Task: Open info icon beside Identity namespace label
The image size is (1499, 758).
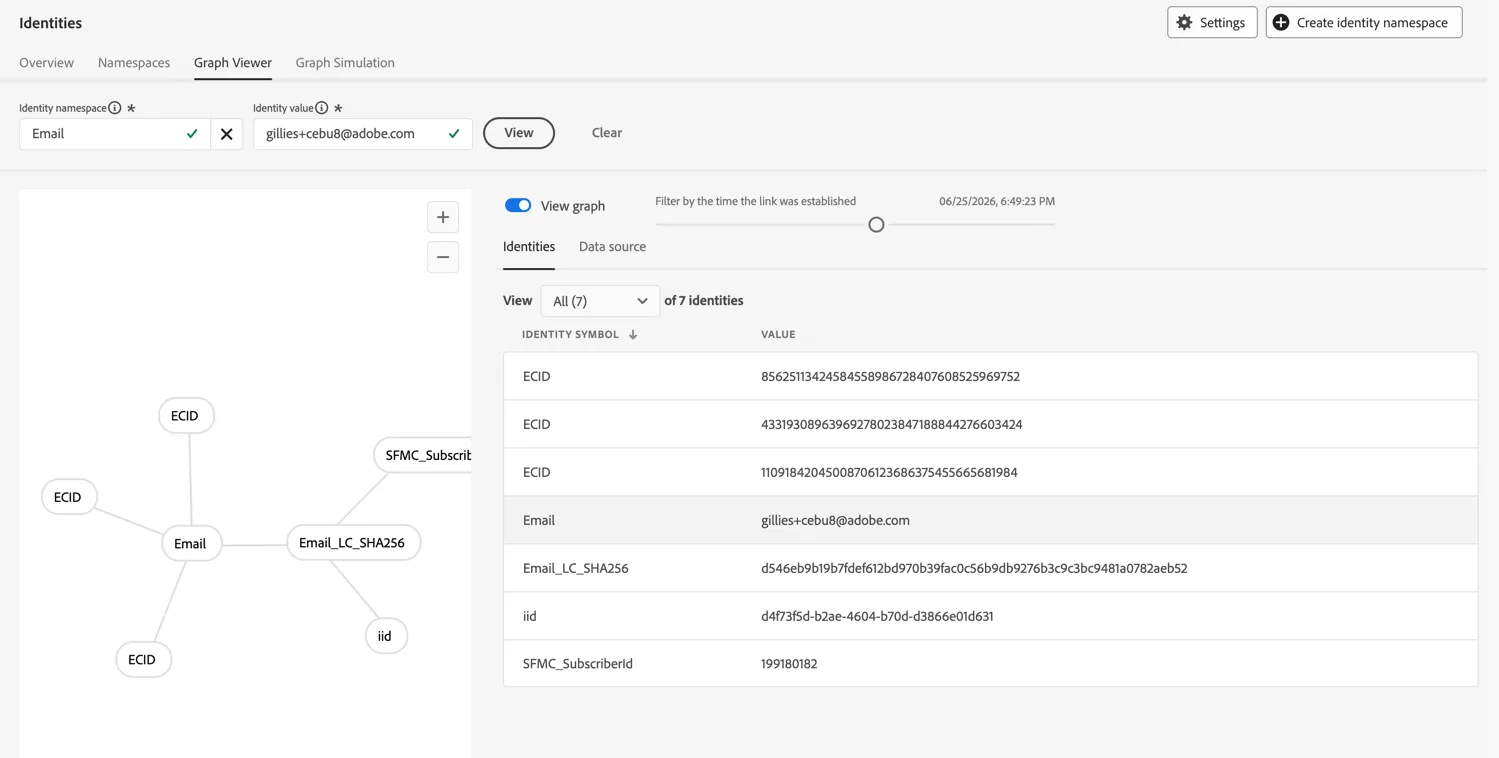Action: 115,108
